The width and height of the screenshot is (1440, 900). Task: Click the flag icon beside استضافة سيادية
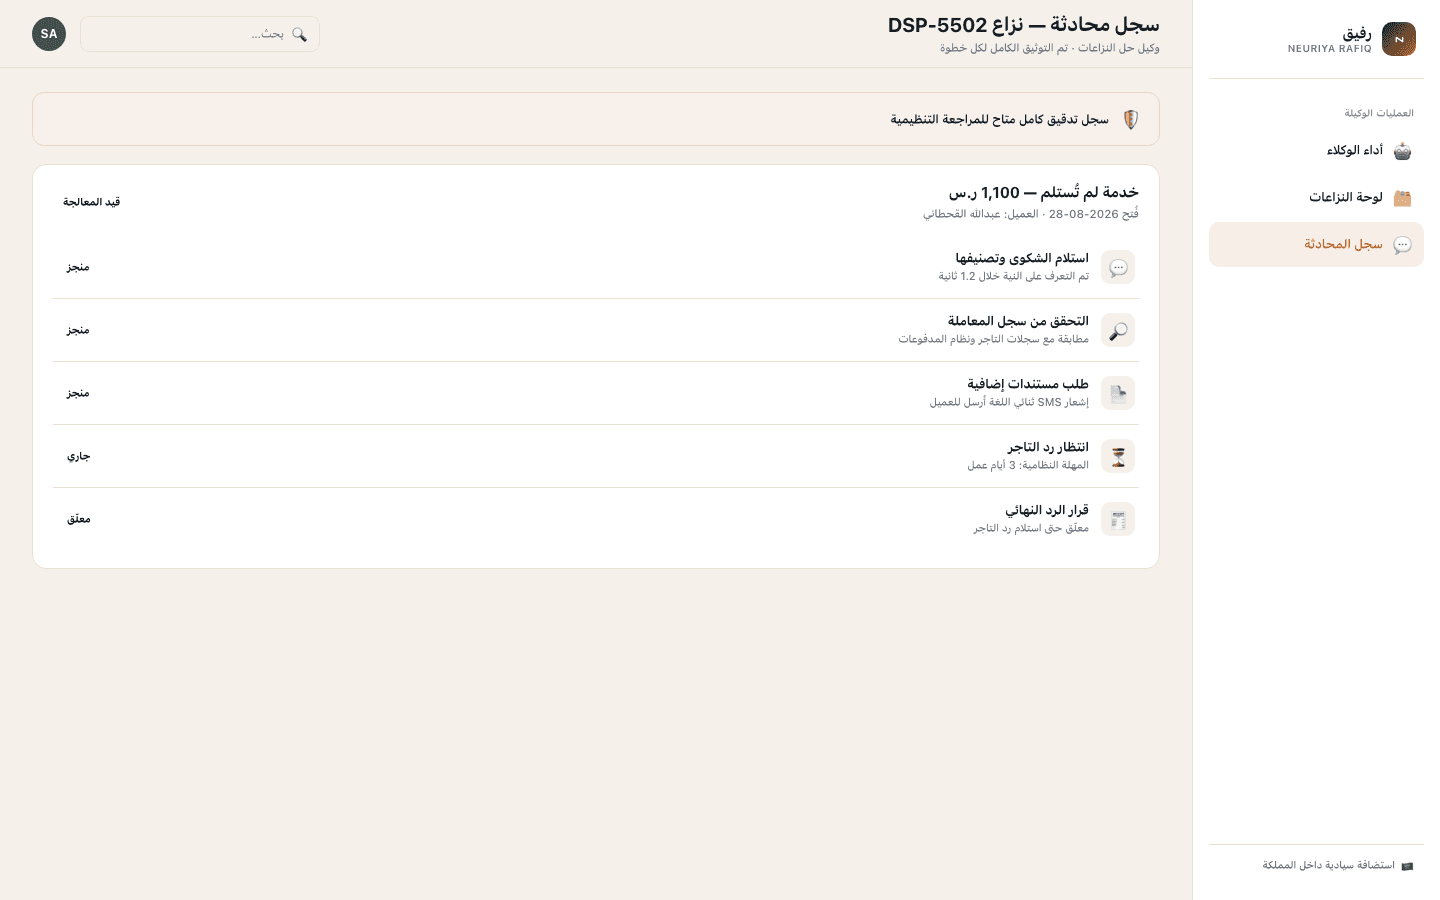tap(1407, 866)
